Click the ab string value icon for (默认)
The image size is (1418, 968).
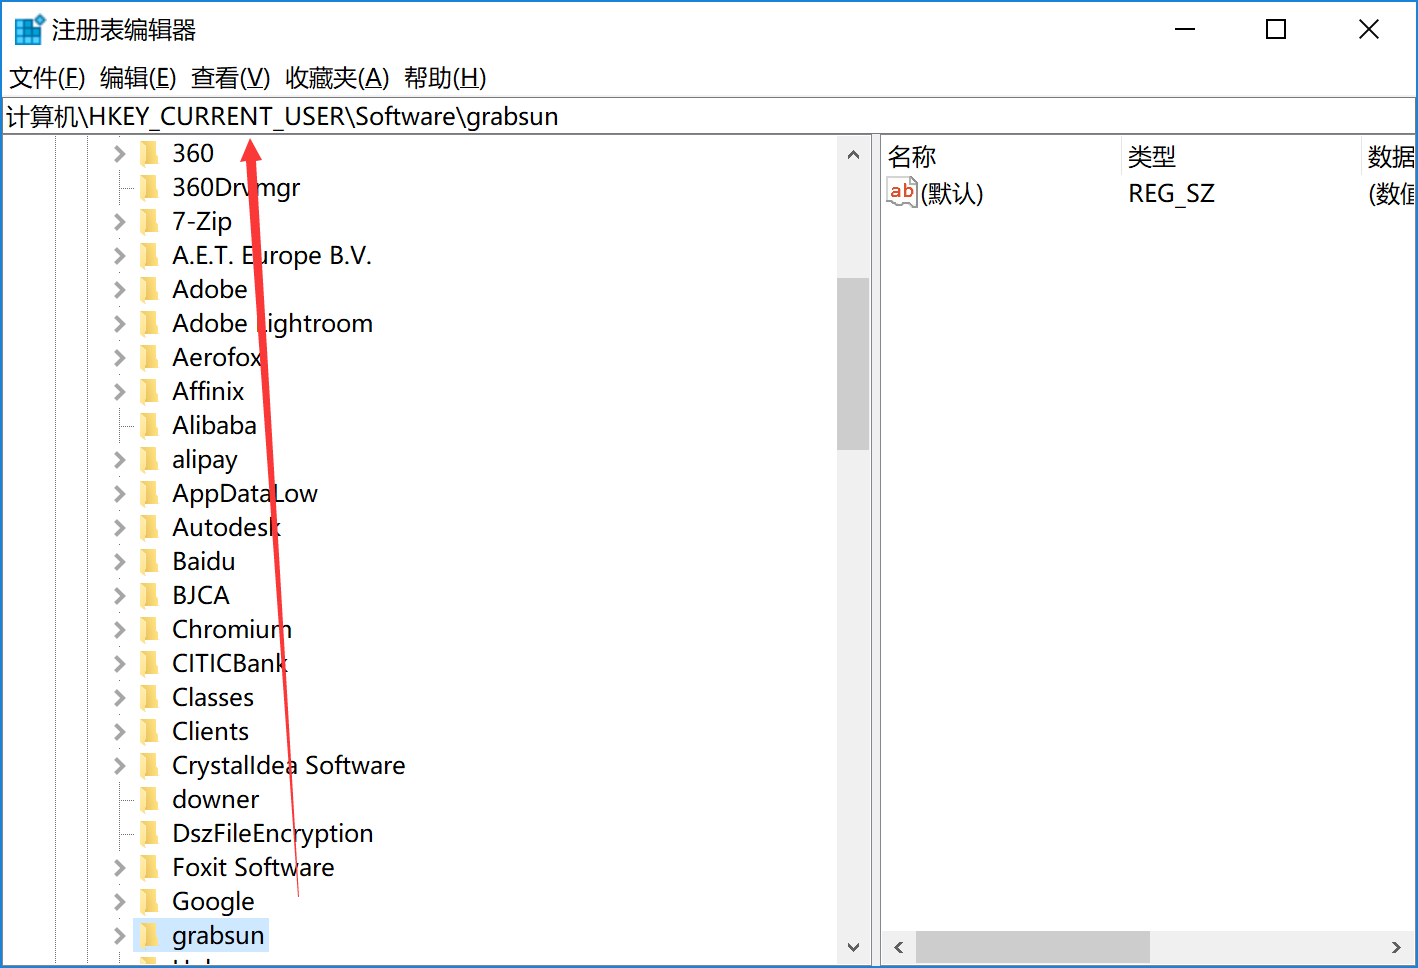point(902,192)
